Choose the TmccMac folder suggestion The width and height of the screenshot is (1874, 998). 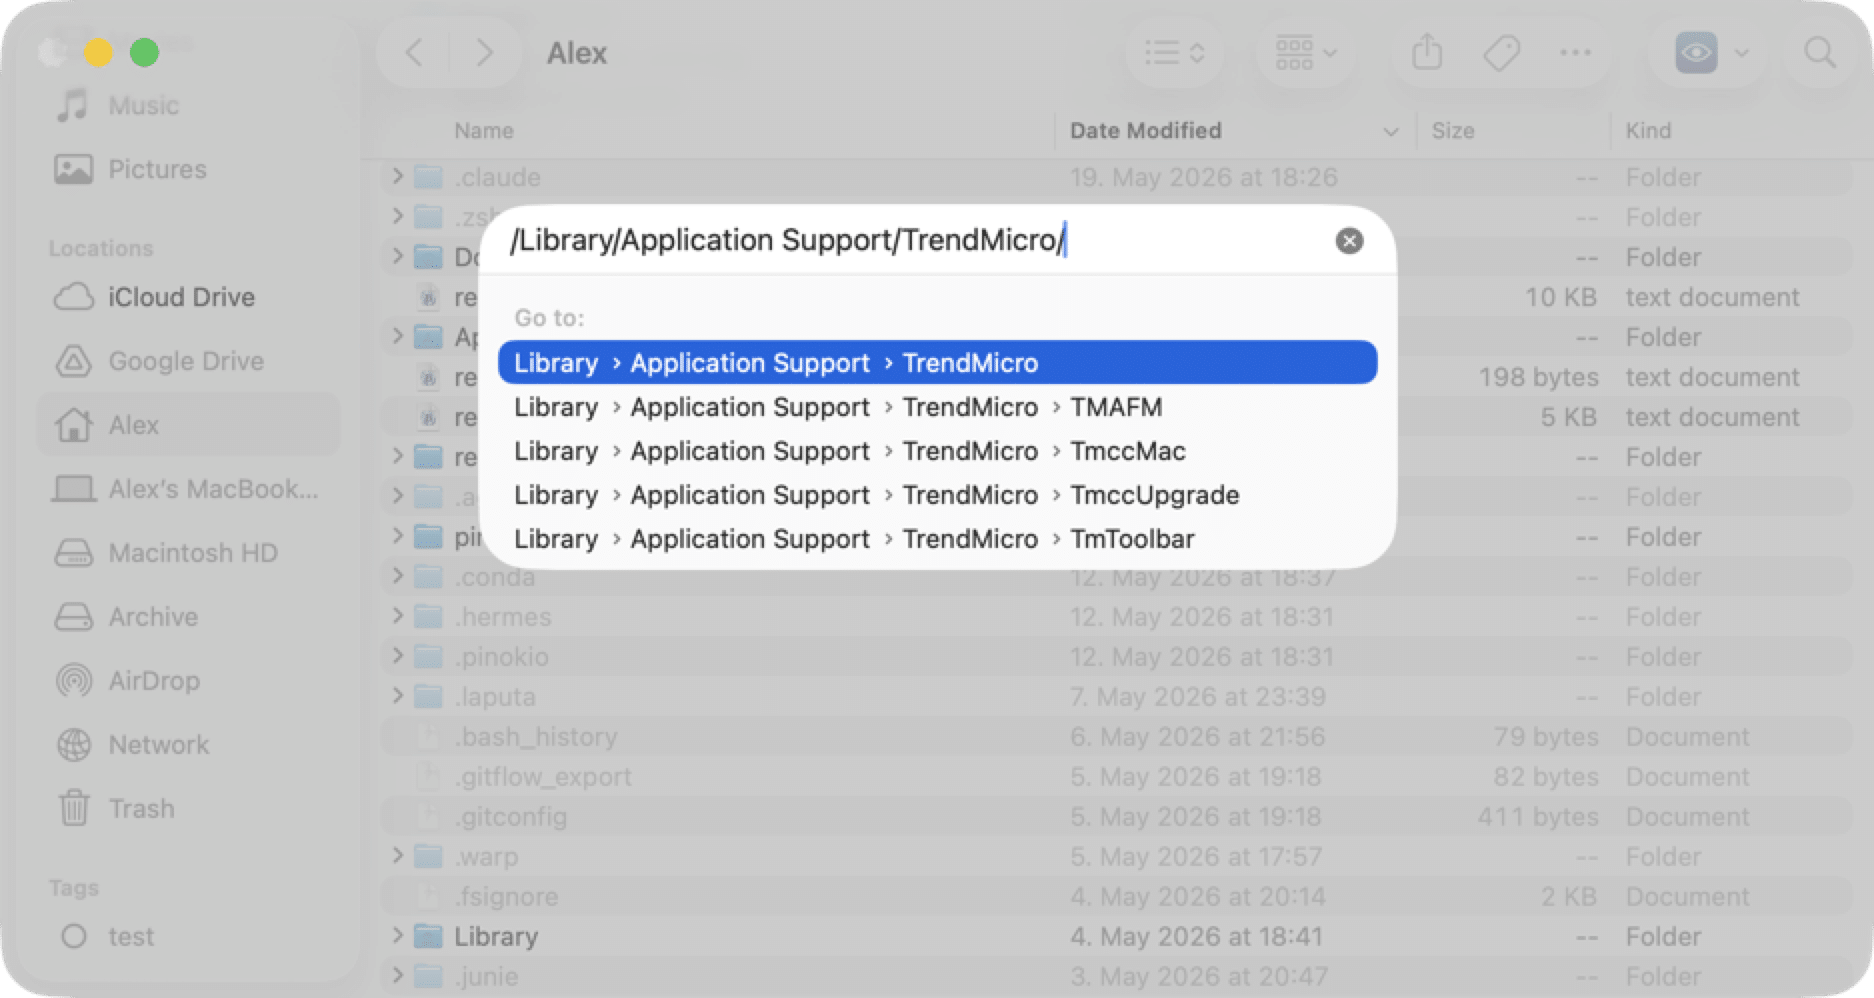point(937,451)
